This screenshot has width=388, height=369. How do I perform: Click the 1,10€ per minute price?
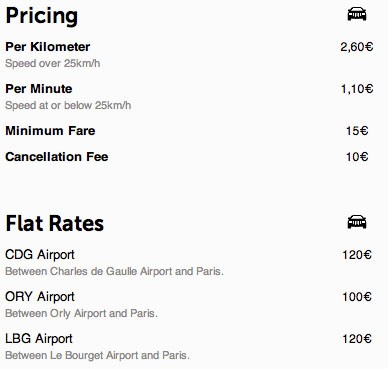(357, 89)
